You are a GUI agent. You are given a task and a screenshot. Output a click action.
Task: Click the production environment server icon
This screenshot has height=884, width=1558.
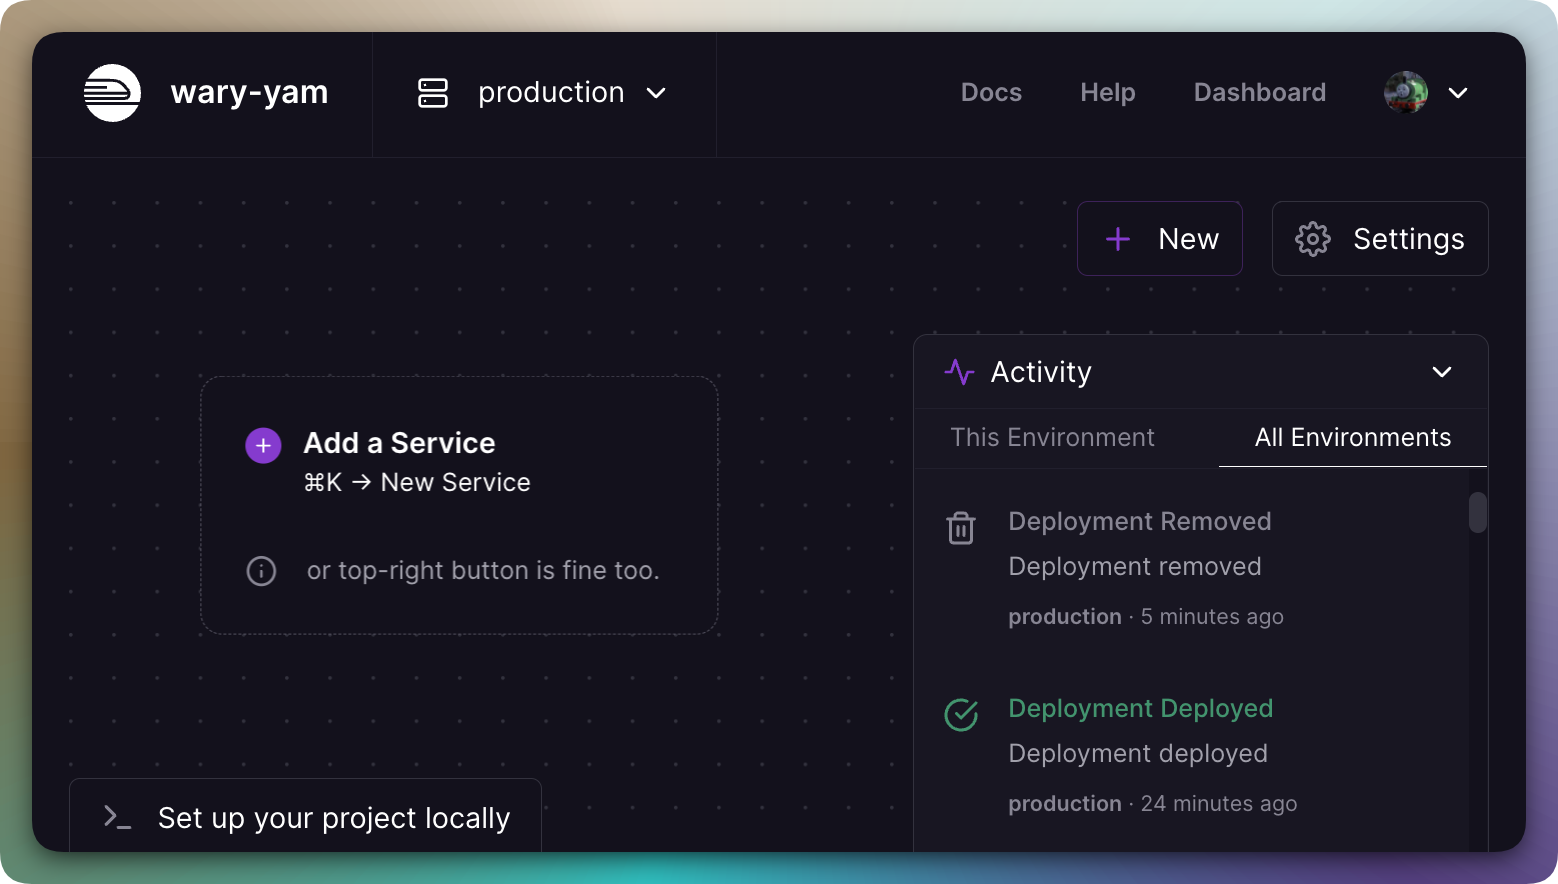433,93
